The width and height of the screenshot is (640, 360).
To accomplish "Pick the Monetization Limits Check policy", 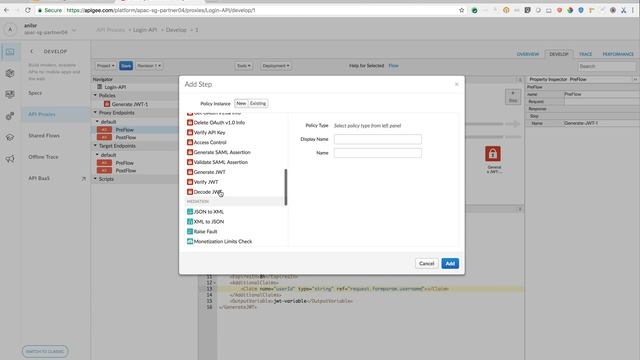I will (x=220, y=241).
